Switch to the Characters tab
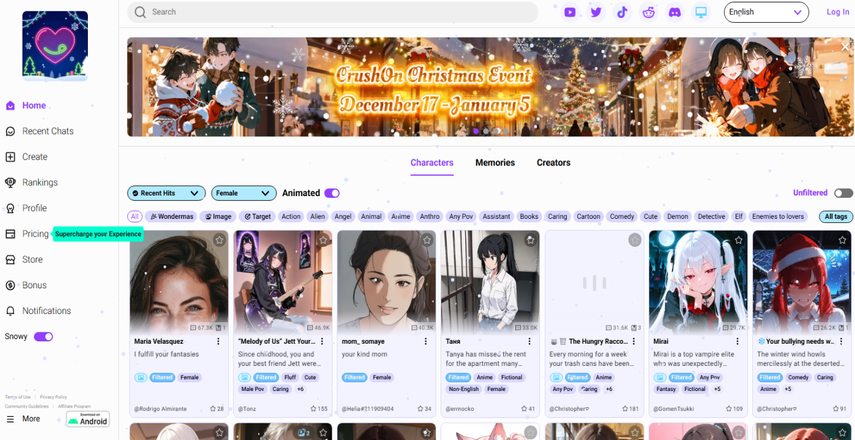Screen dimensions: 855x440 click(432, 162)
